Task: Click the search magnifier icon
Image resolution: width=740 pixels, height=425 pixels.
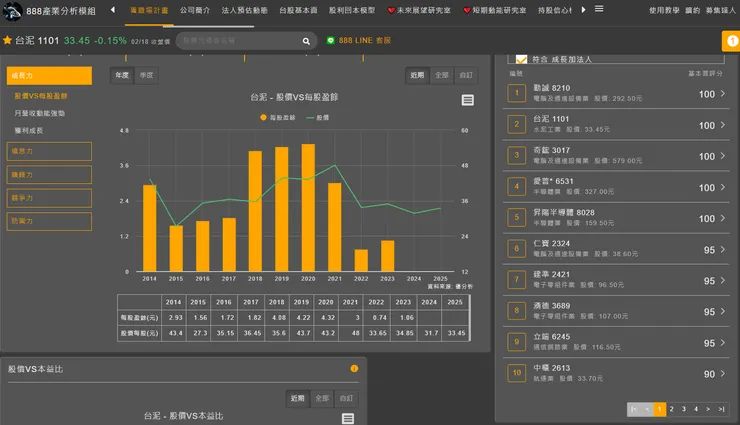Action: [x=306, y=41]
